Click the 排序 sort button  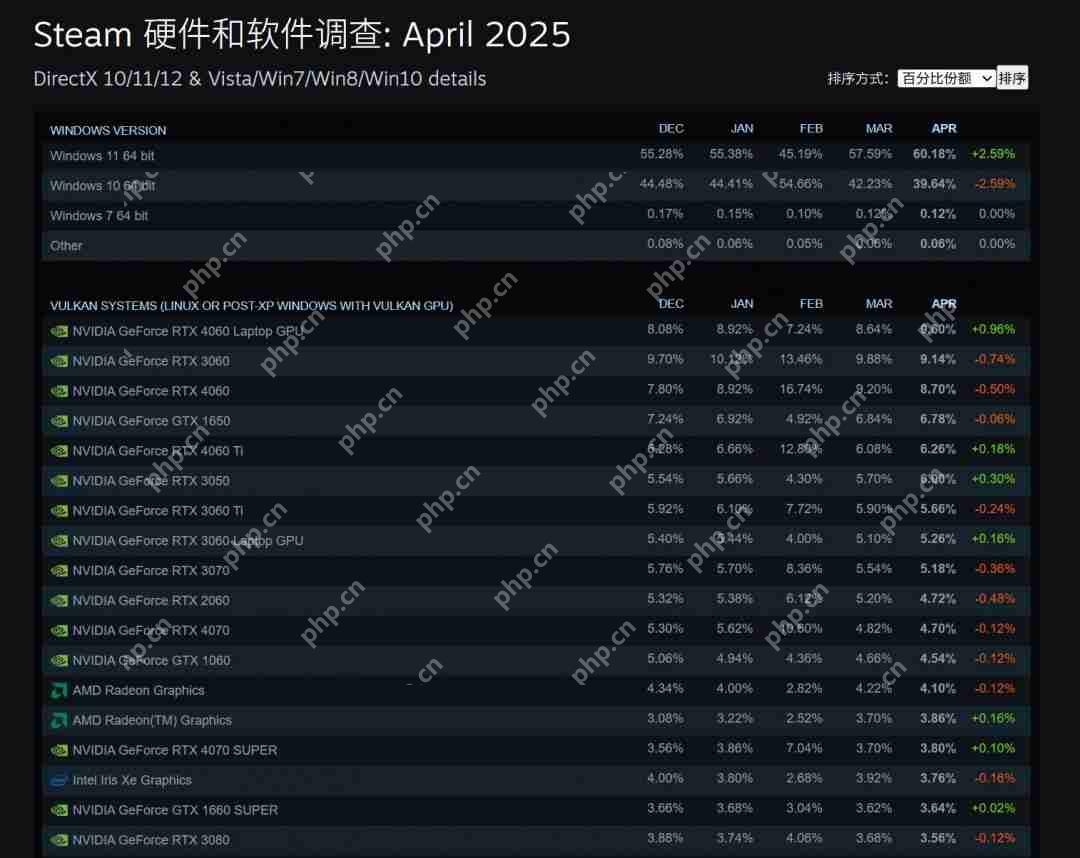click(1011, 78)
